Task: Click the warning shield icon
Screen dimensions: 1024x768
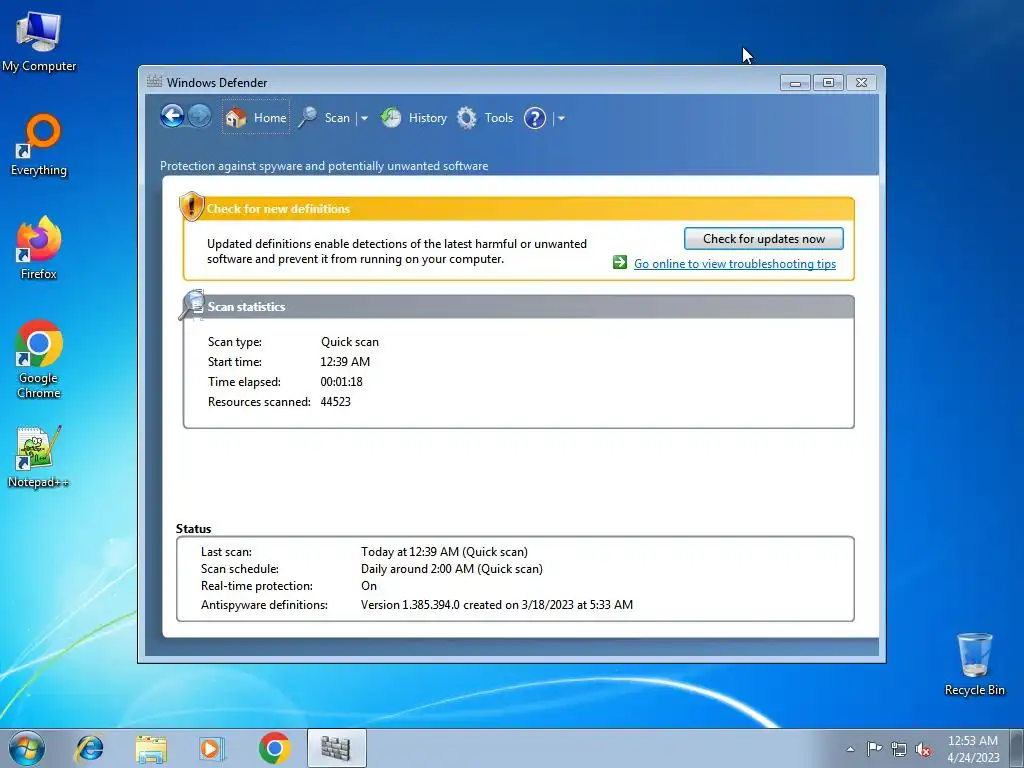Action: pos(191,206)
